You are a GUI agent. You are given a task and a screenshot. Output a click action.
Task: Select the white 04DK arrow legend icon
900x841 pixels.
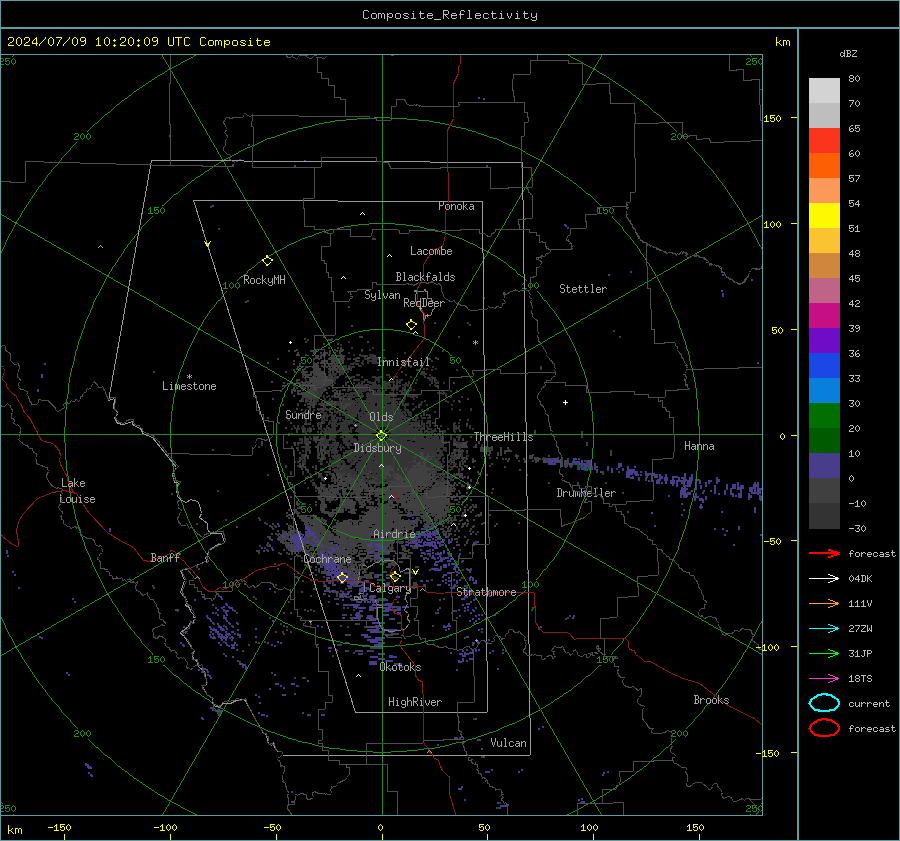pyautogui.click(x=824, y=578)
